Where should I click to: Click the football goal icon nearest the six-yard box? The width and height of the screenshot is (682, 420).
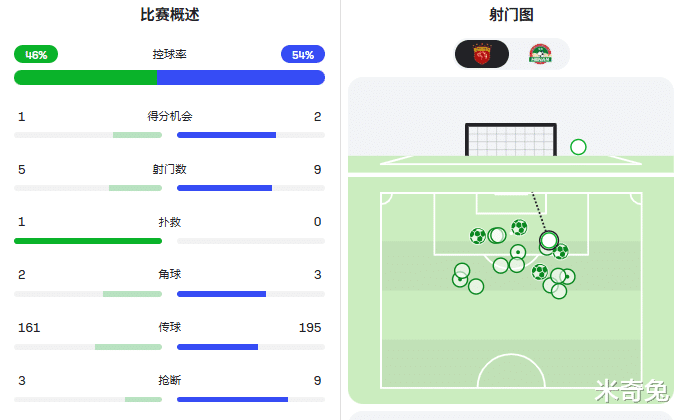(519, 227)
